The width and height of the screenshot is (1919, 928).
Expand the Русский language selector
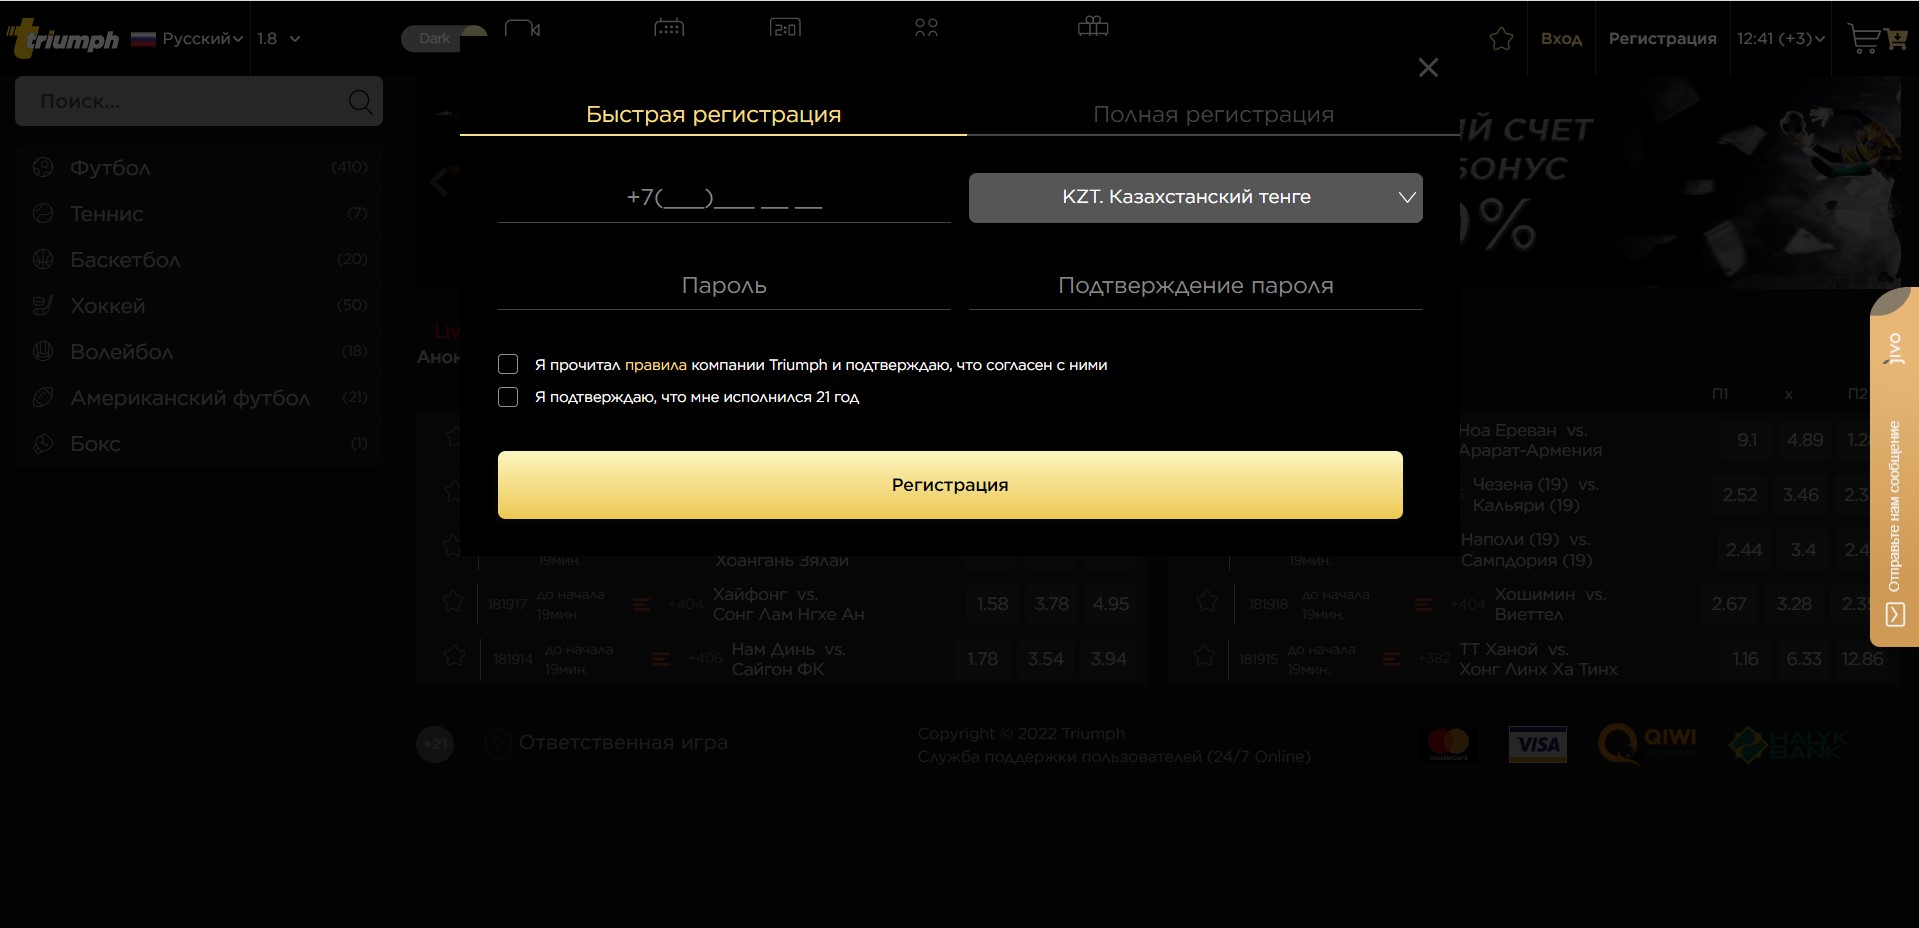[188, 39]
